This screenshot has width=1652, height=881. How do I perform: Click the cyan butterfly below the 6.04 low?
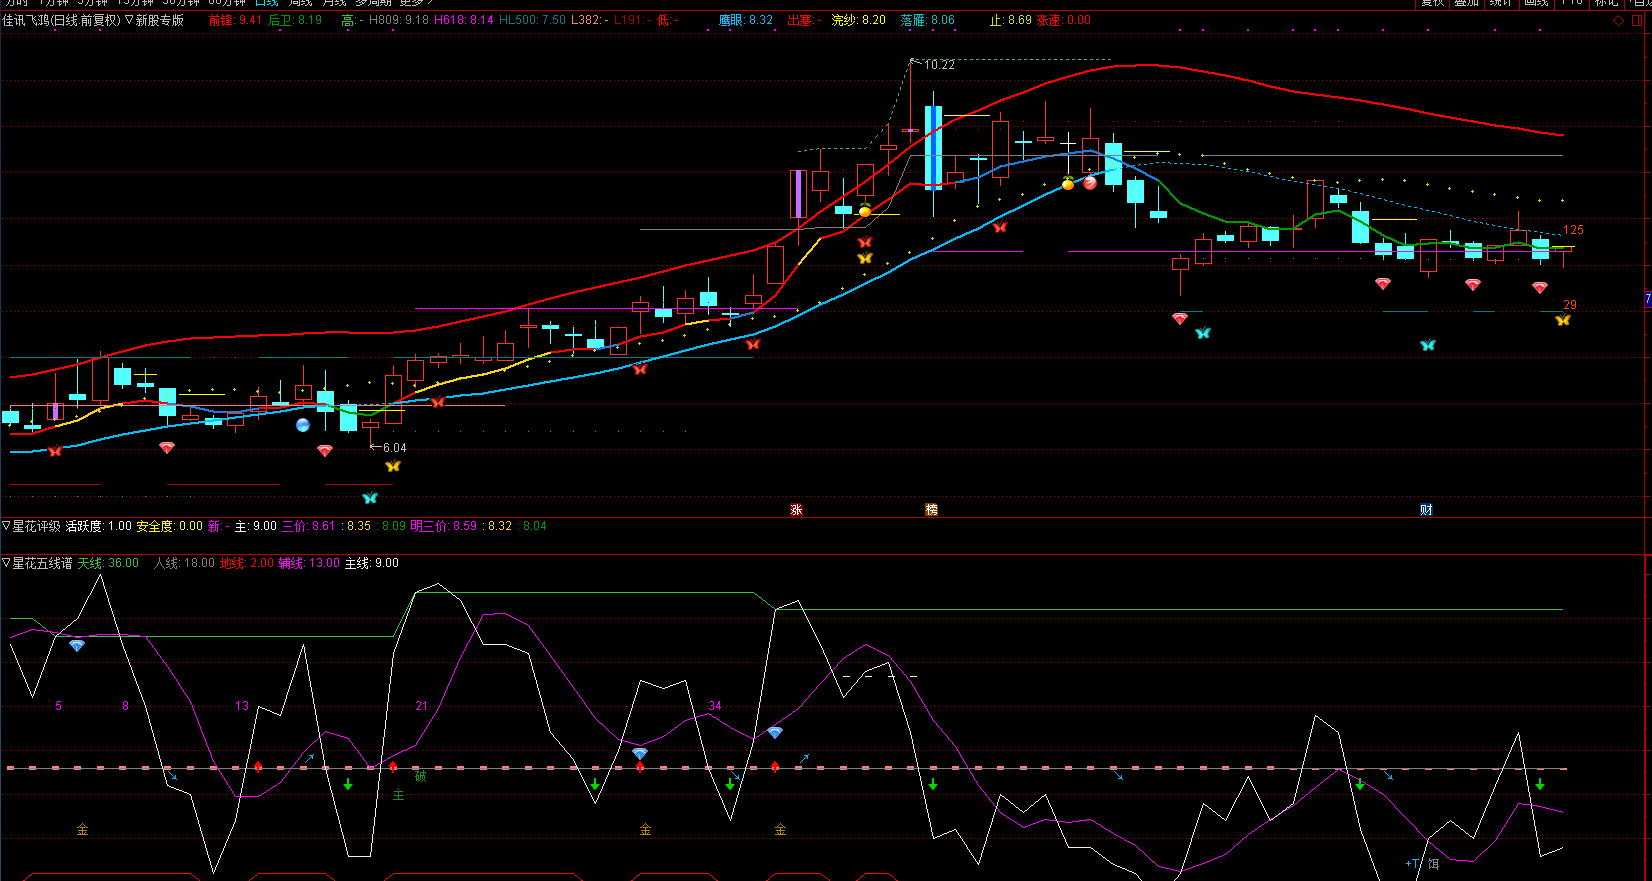pos(370,498)
